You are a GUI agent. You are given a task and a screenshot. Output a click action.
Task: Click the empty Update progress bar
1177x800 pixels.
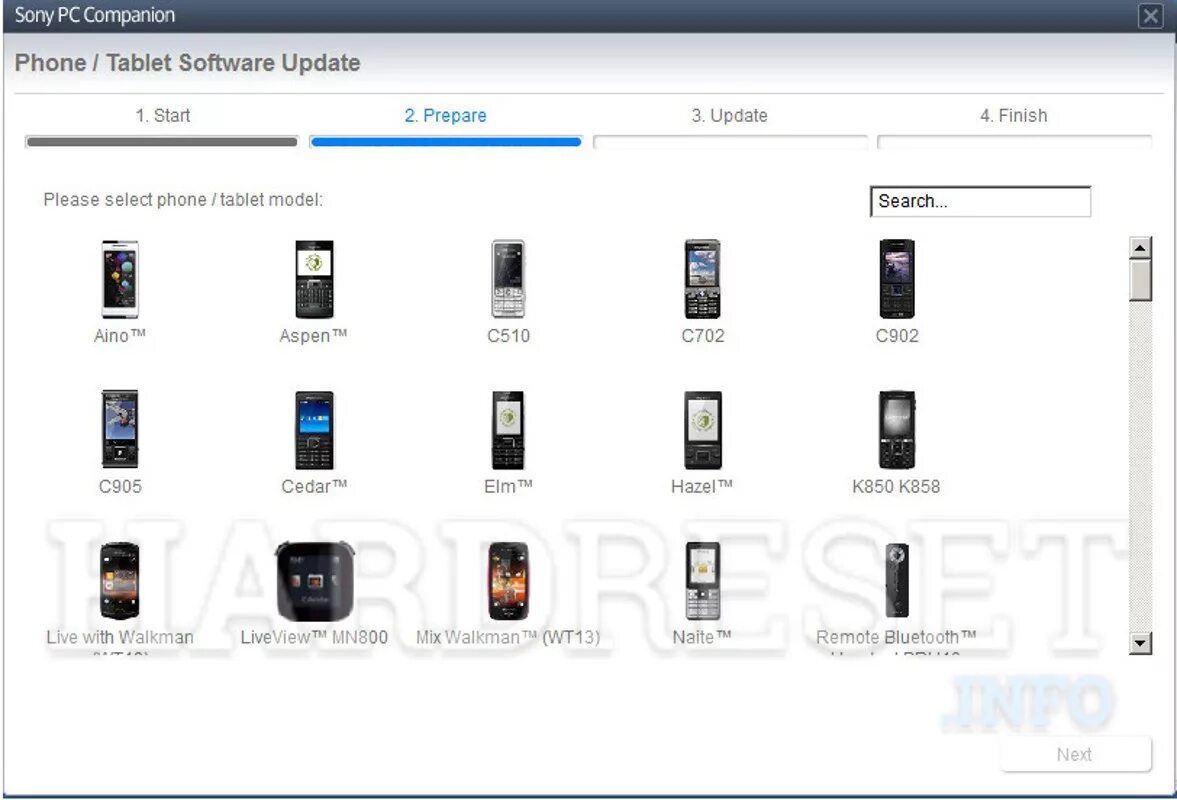click(x=730, y=141)
